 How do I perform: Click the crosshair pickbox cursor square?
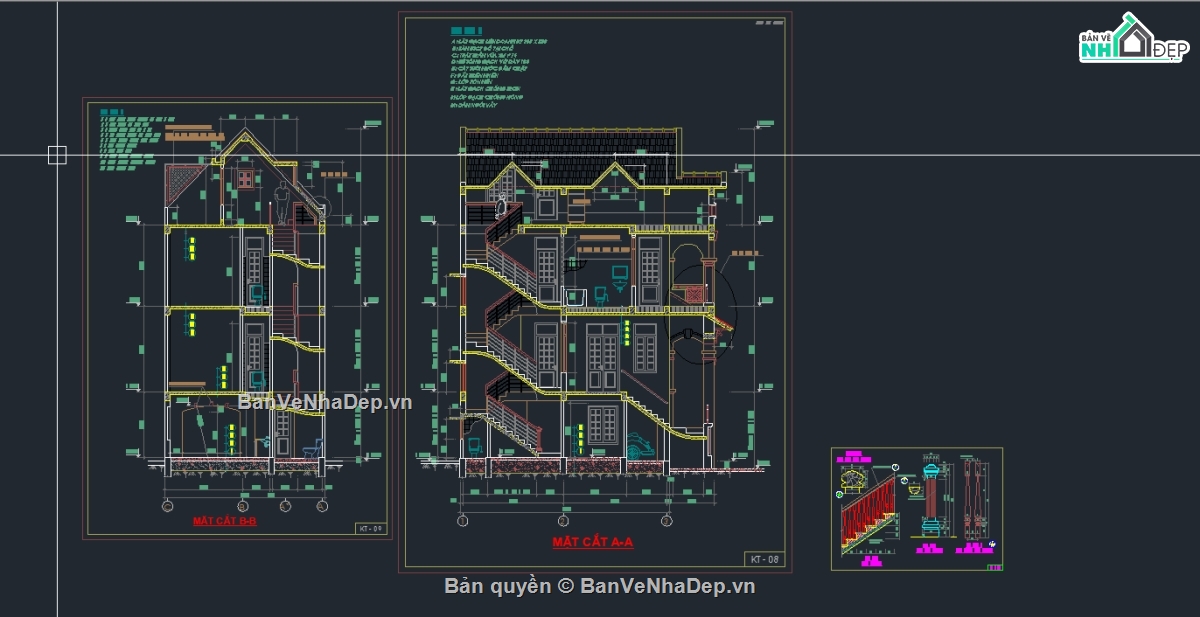57,154
